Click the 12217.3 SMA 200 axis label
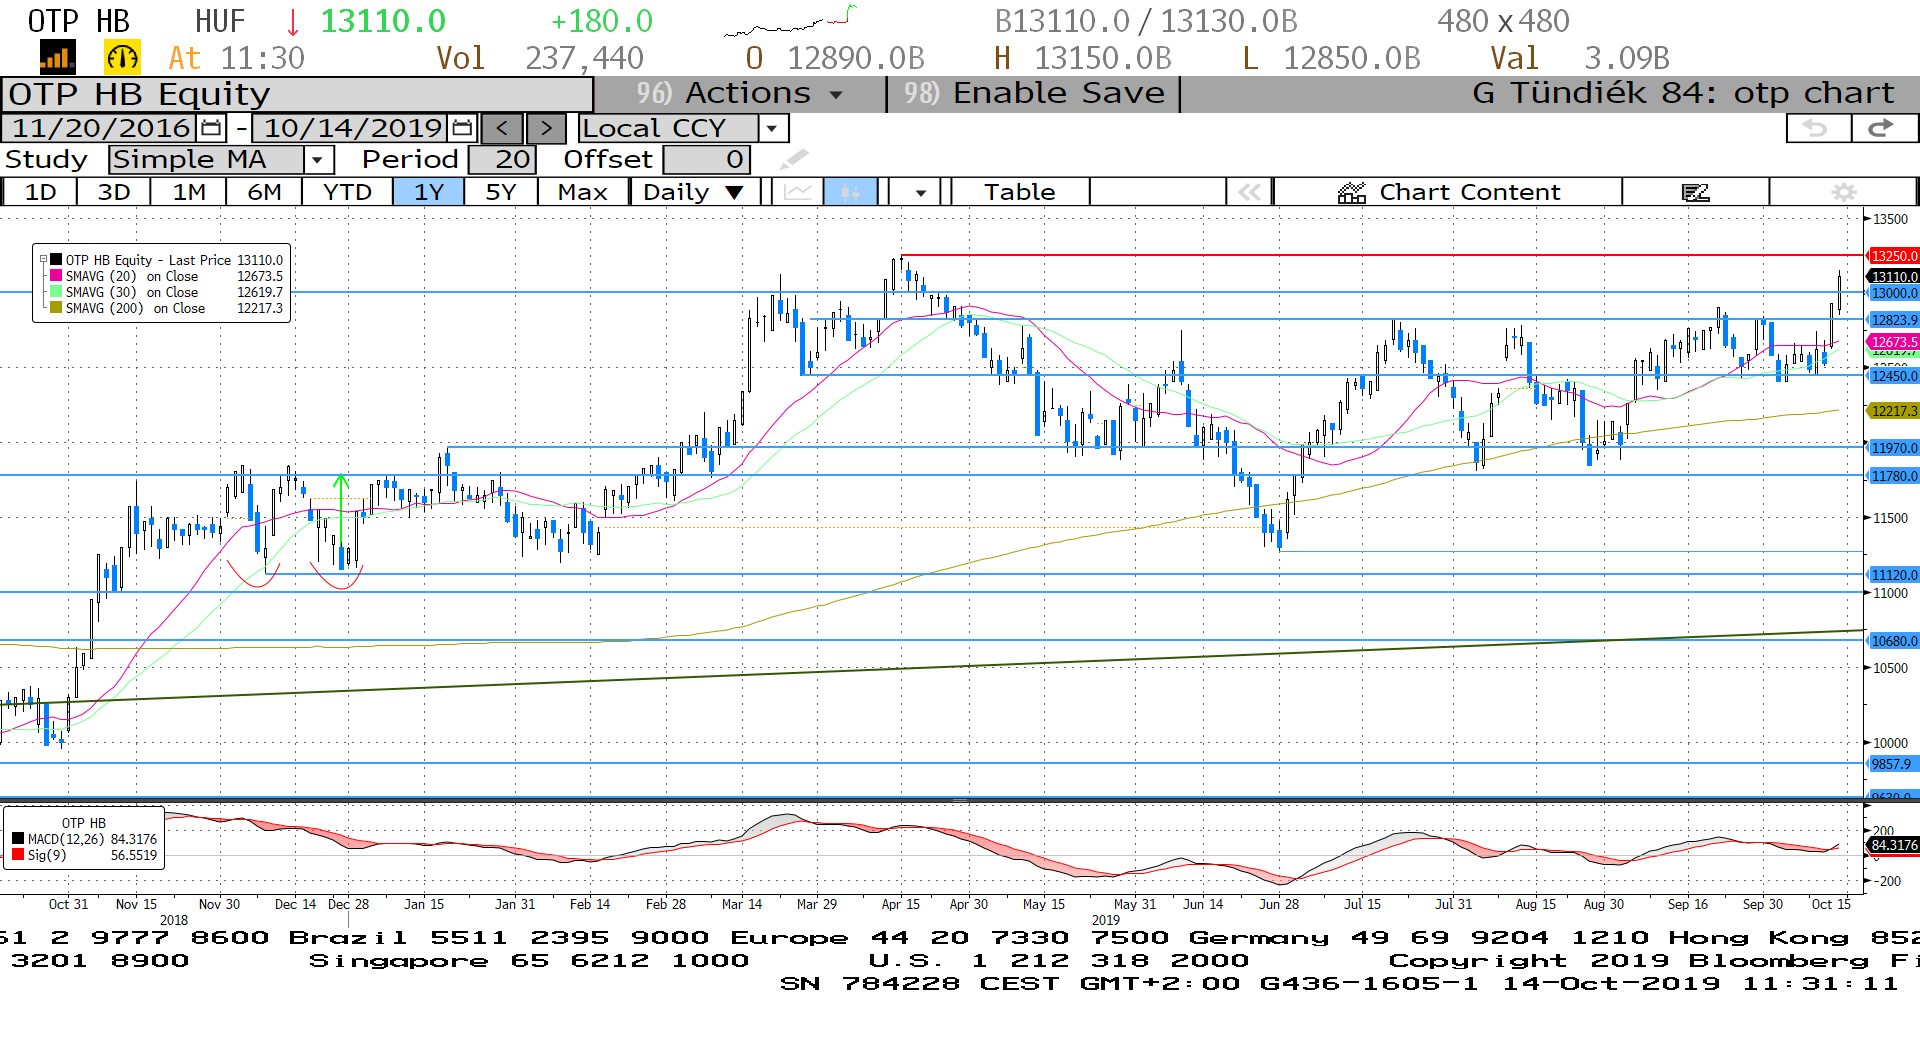 (1894, 411)
